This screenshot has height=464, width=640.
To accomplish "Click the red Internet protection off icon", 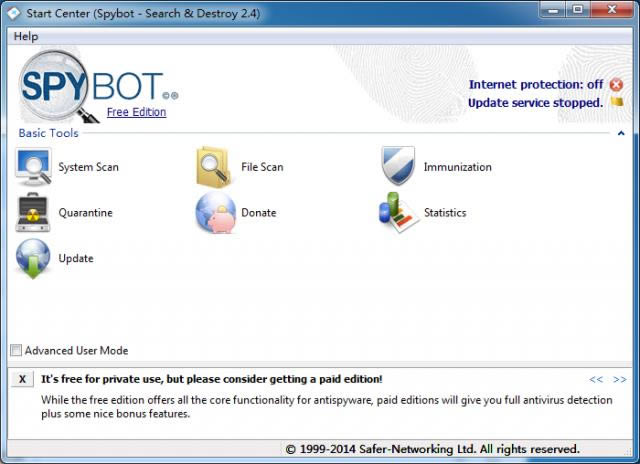I will 616,84.
